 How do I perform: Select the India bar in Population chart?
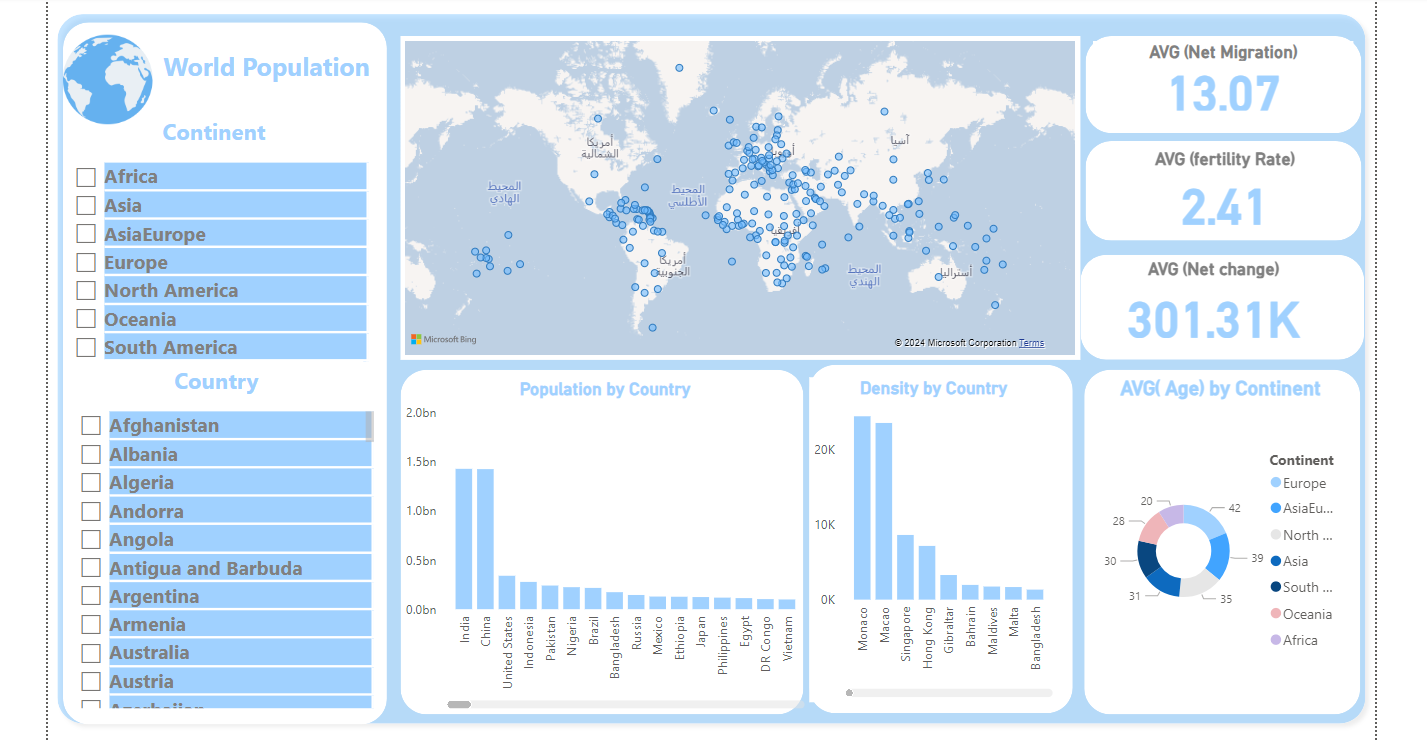(x=464, y=538)
